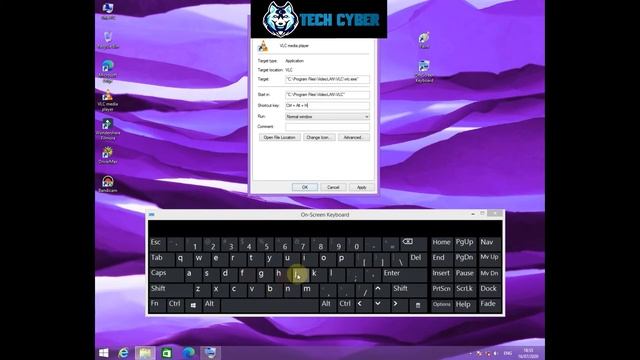Toggle the Fade key on the keyboard

click(x=489, y=305)
